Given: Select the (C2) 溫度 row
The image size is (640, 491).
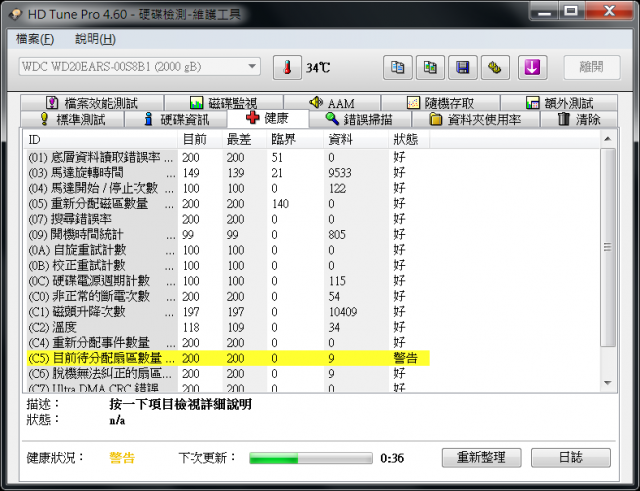Looking at the screenshot, I should (x=228, y=327).
